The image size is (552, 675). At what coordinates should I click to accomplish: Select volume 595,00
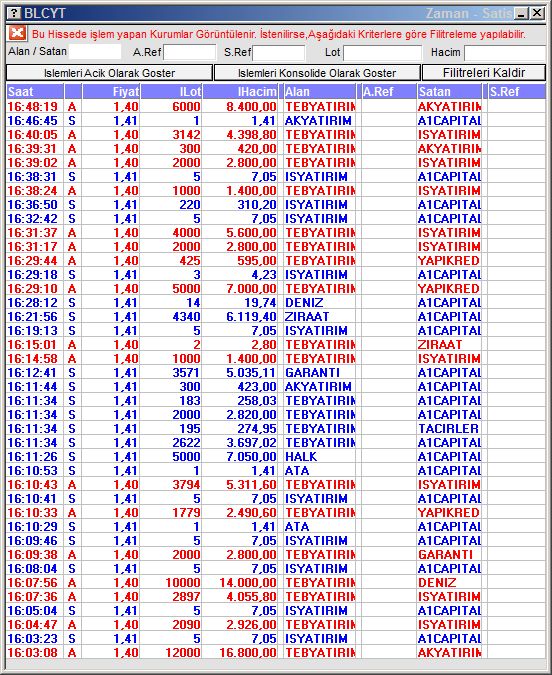point(257,260)
